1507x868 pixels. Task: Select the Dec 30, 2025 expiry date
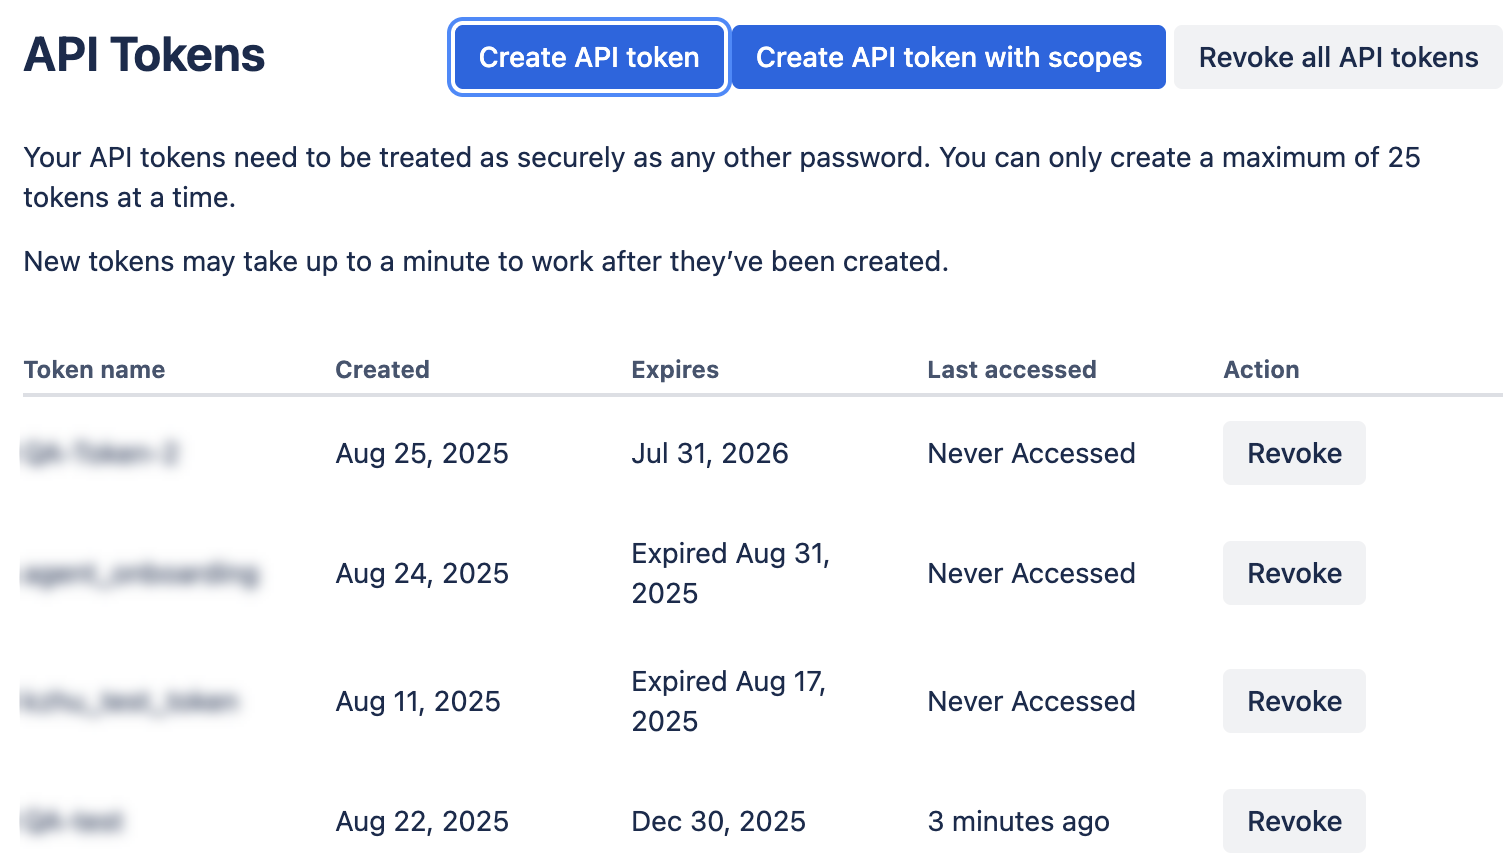coord(718,822)
